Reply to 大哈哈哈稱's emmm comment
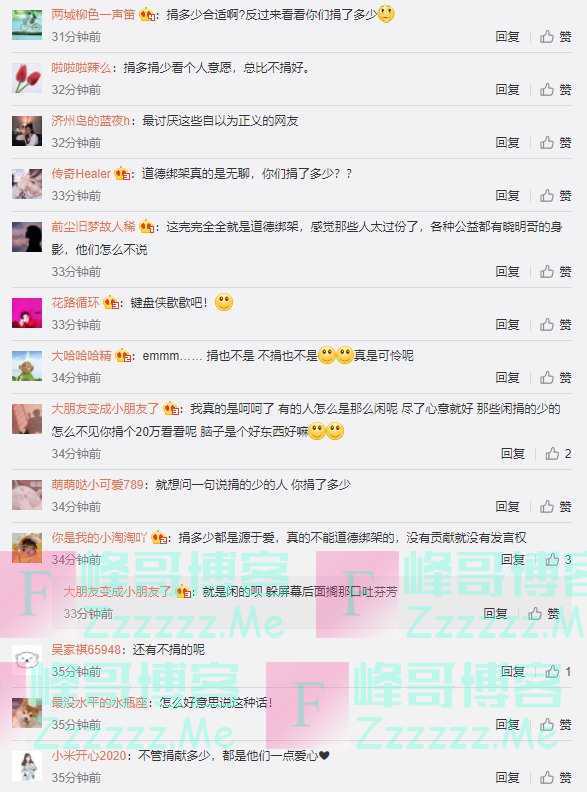Viewport: 587px width, 792px height. click(507, 377)
